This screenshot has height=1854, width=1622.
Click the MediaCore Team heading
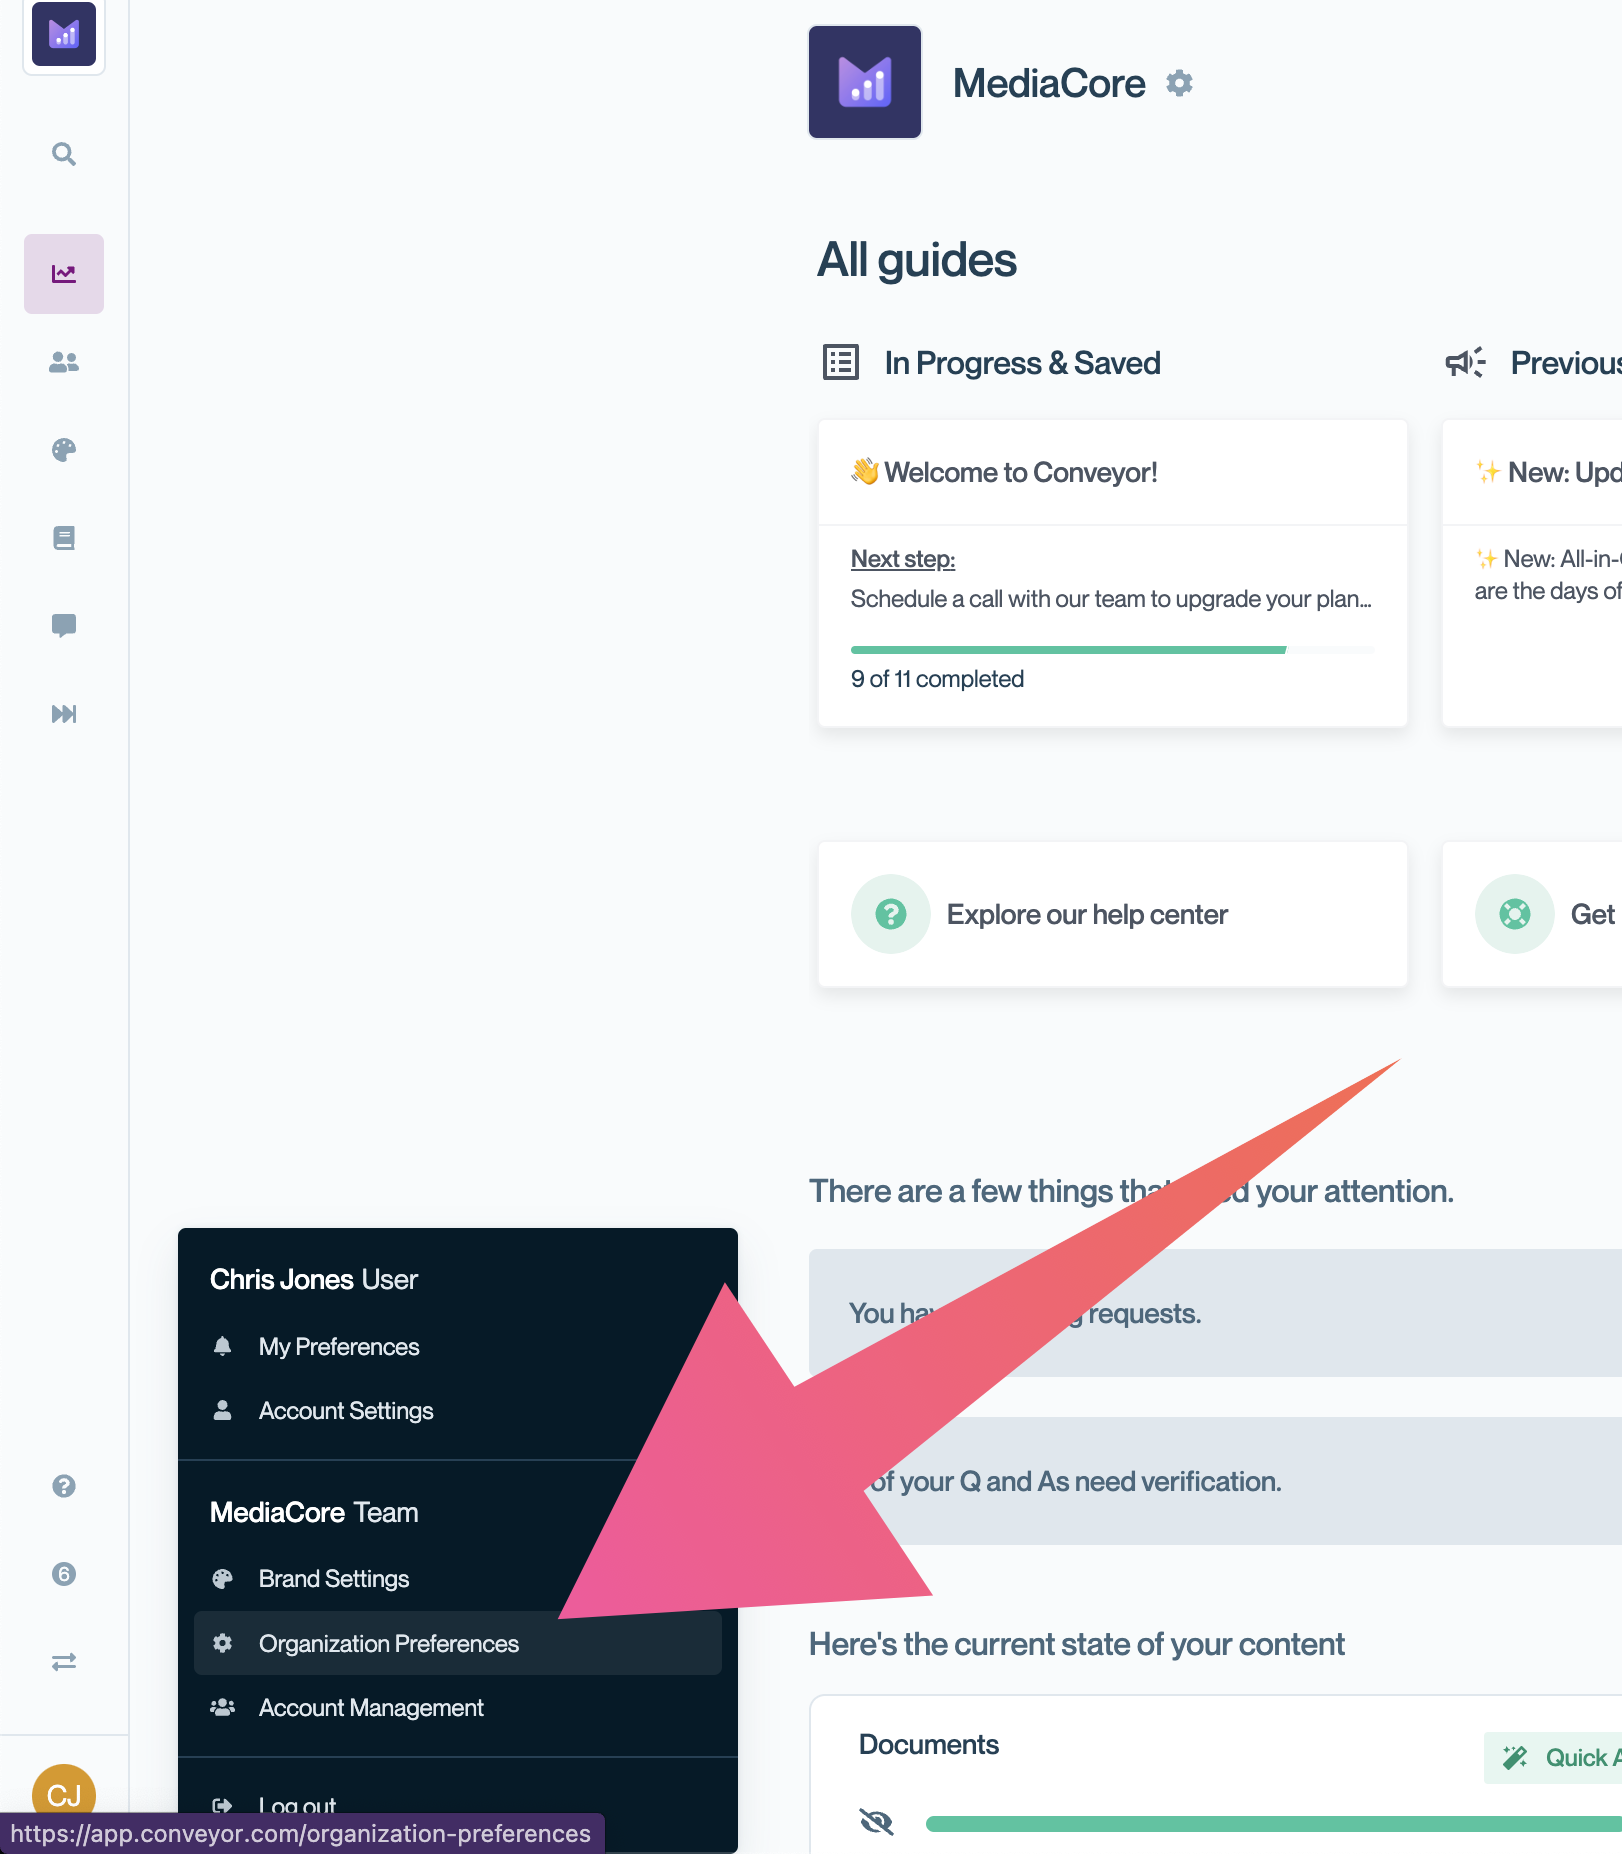(x=314, y=1513)
